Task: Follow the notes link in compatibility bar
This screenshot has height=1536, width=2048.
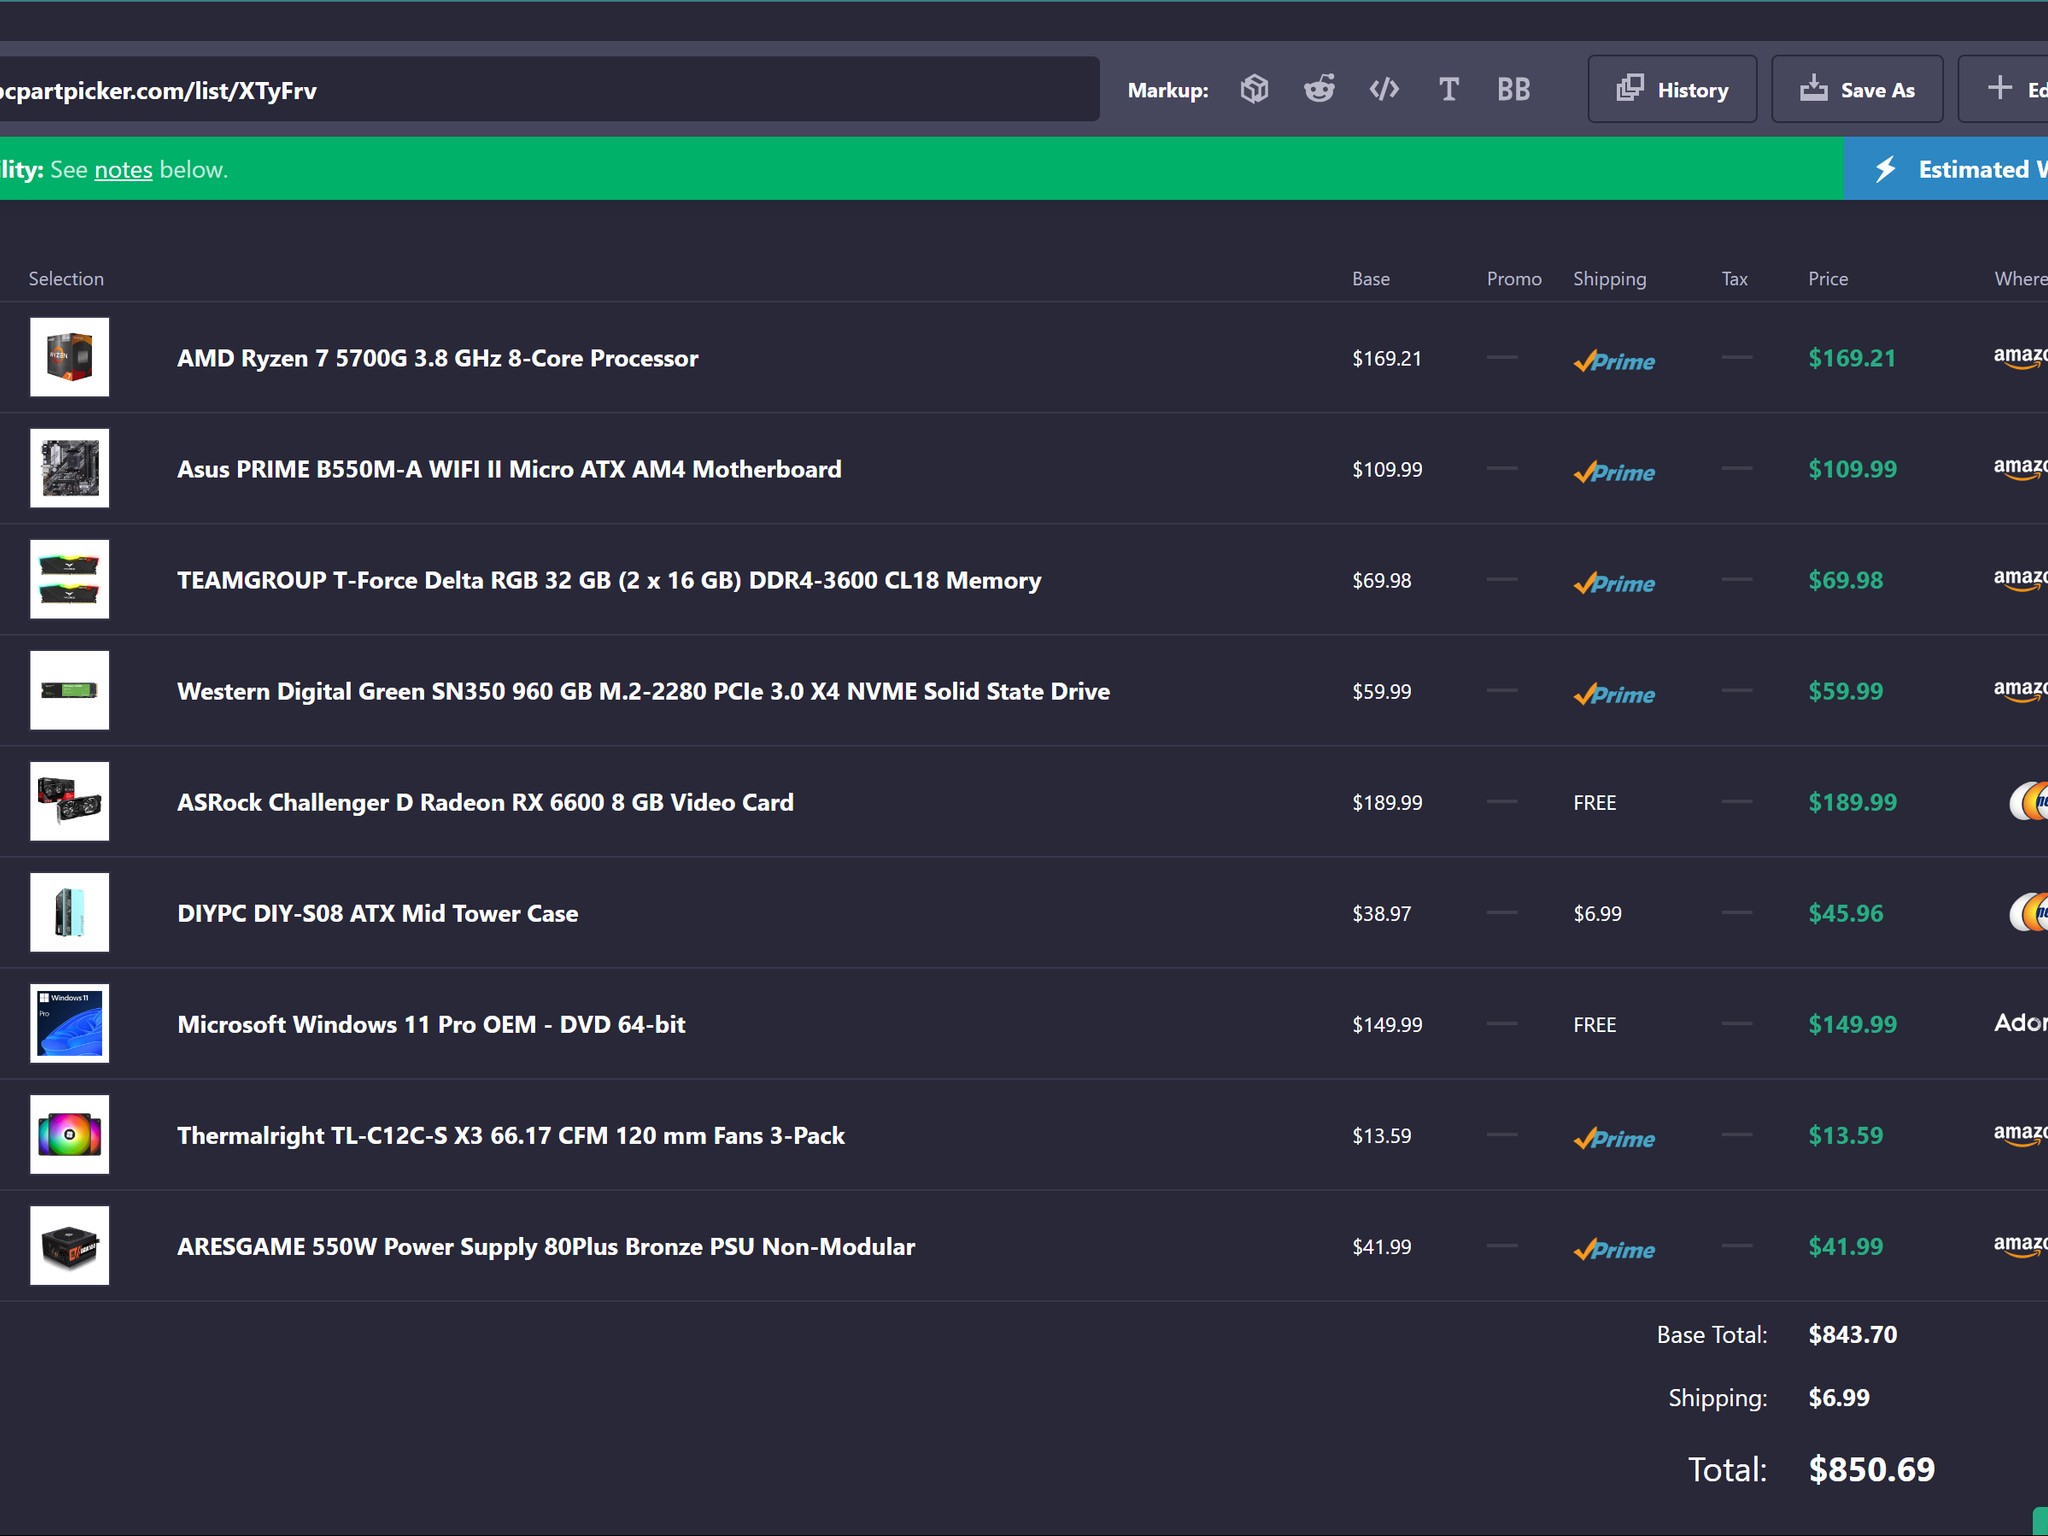Action: pyautogui.click(x=123, y=169)
